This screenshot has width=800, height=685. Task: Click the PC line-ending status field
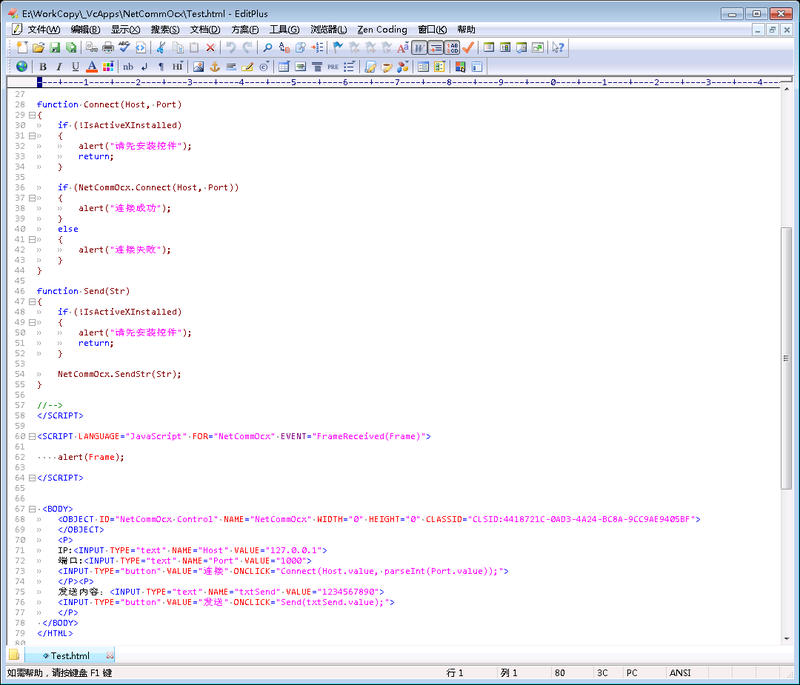point(632,673)
